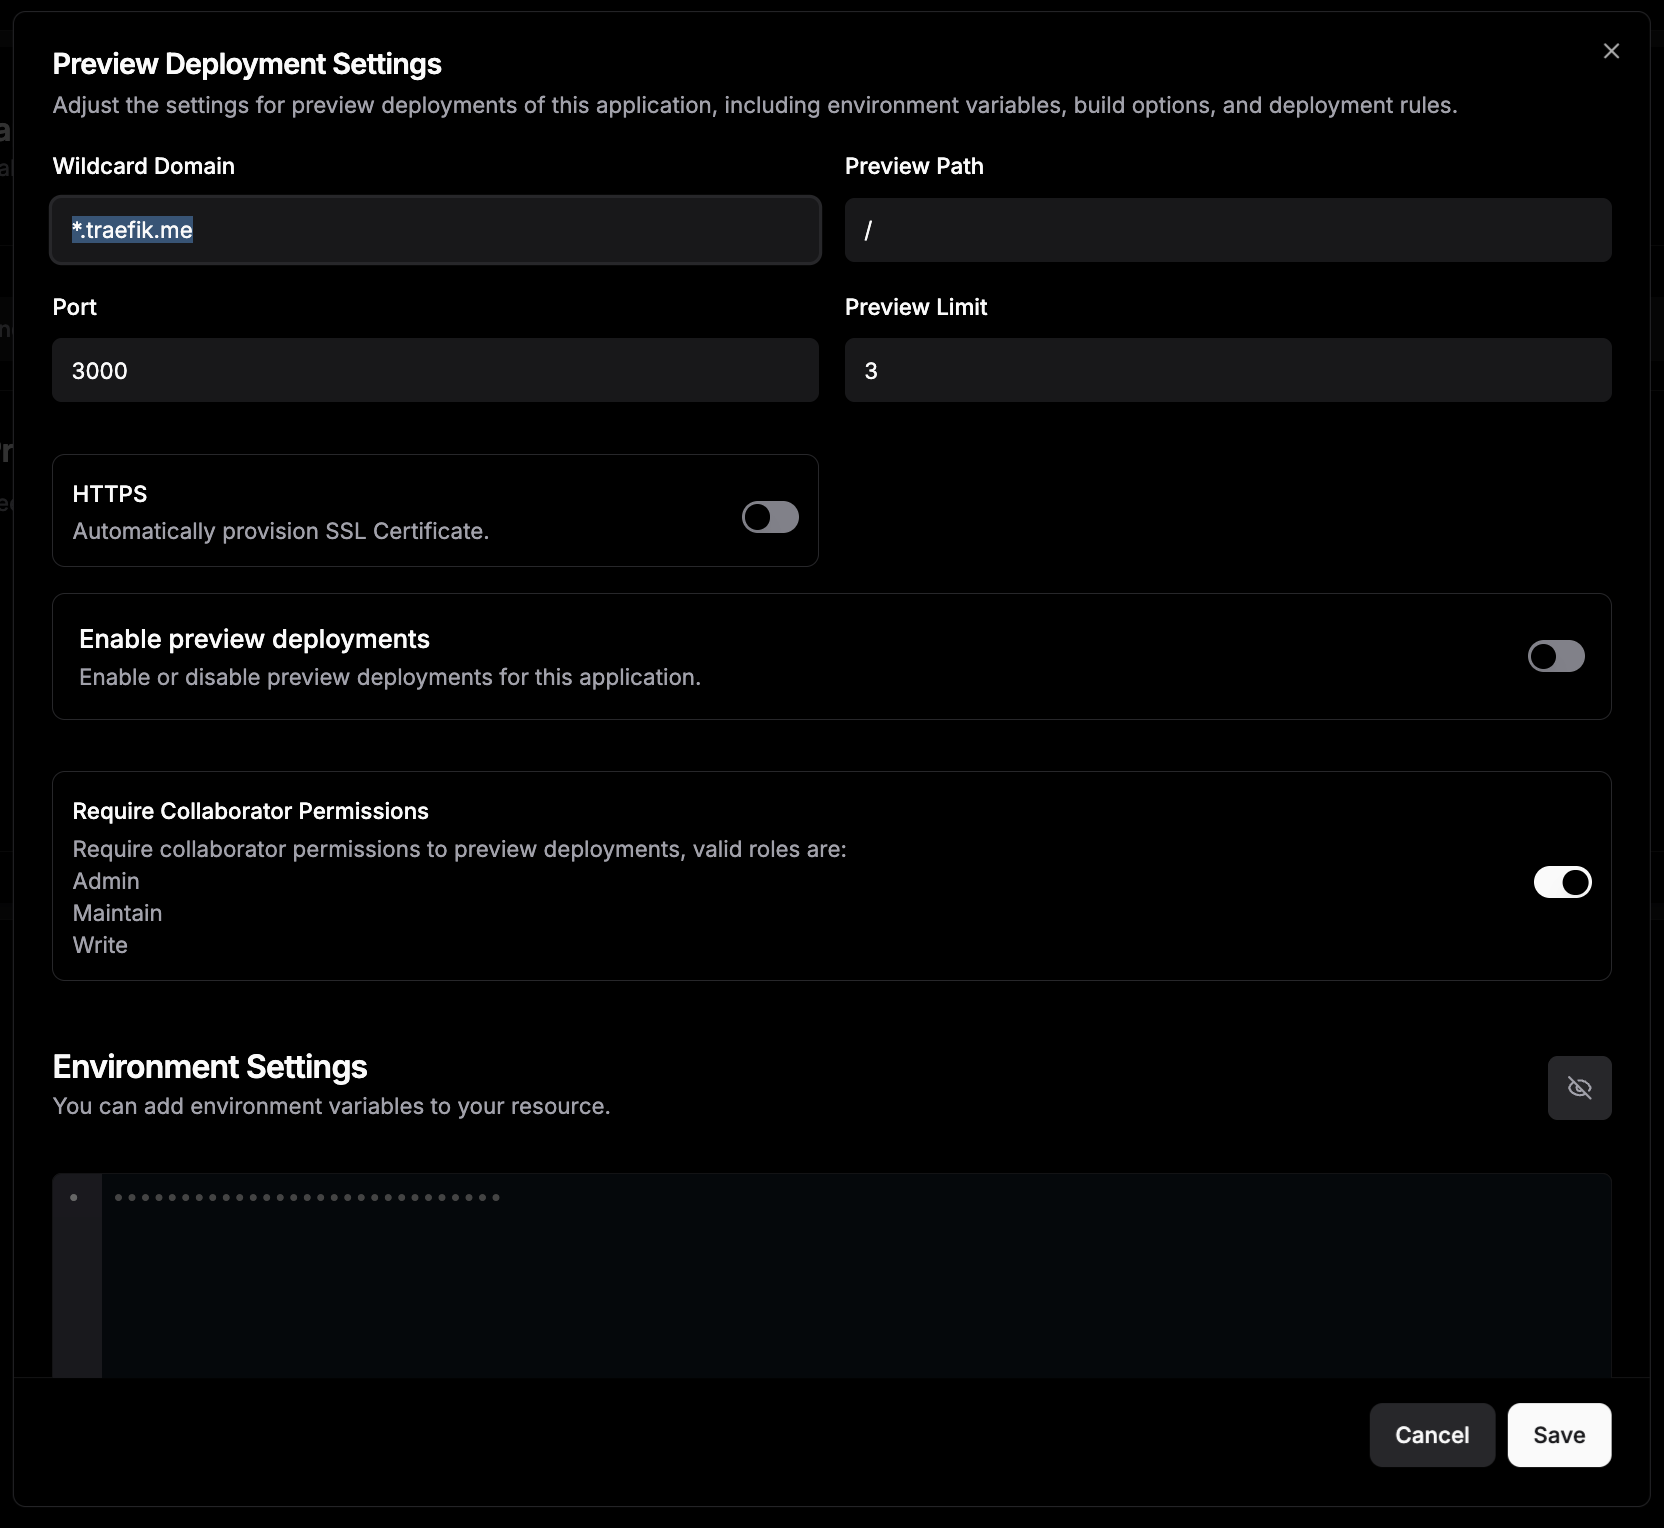The width and height of the screenshot is (1664, 1528).
Task: Click the Preview Path label
Action: (x=913, y=166)
